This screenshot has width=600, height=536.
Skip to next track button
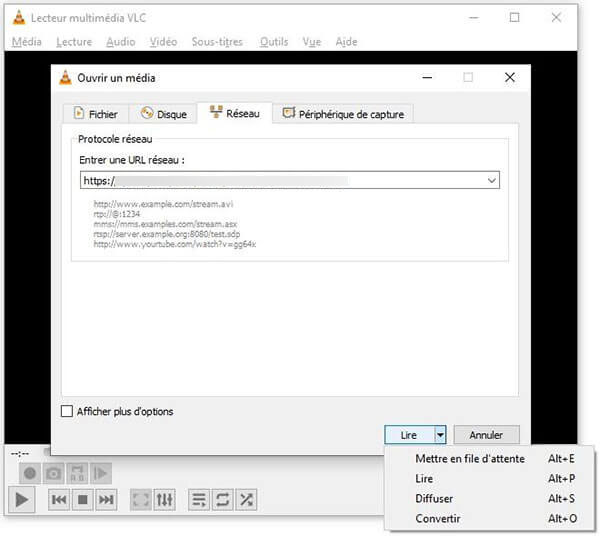click(x=106, y=499)
